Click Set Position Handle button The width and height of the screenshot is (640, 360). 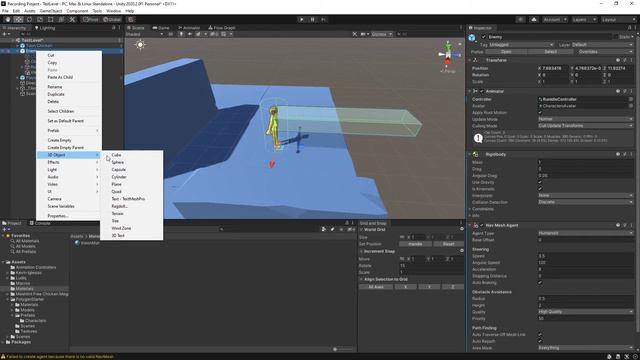[415, 244]
